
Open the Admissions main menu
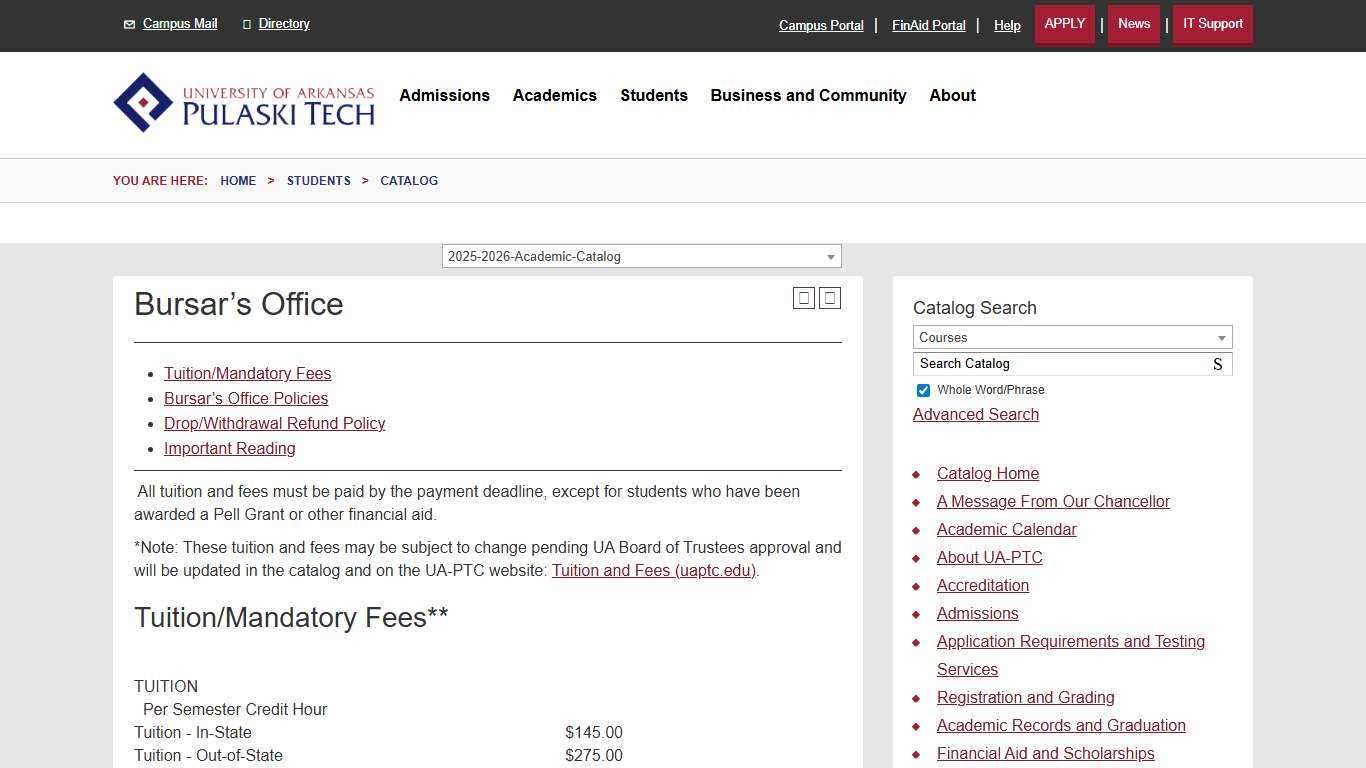tap(444, 96)
